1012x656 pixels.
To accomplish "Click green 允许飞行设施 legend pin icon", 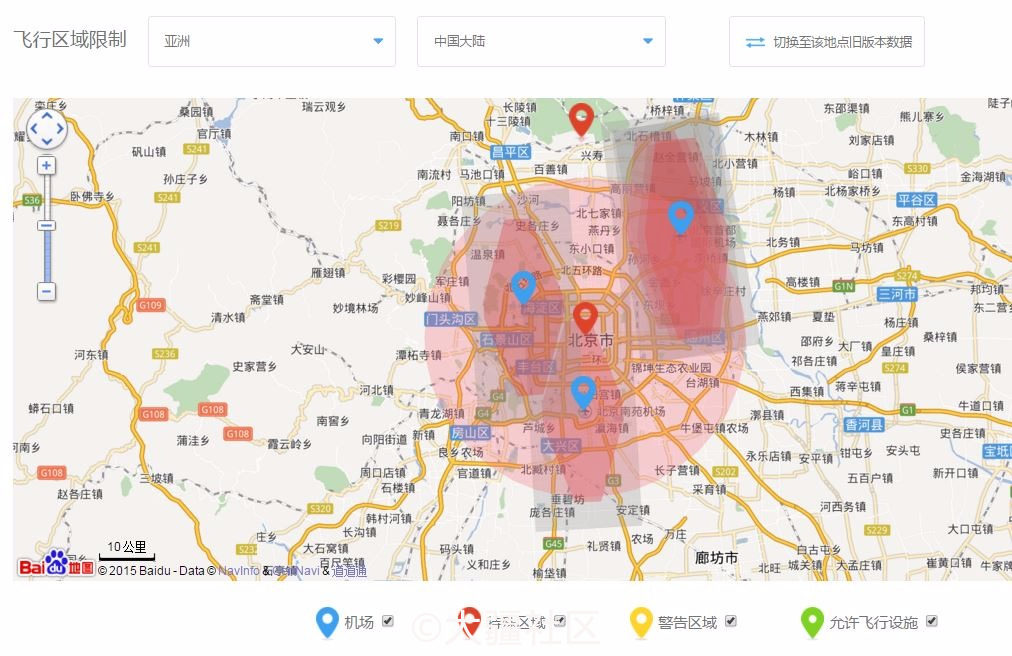I will point(812,621).
